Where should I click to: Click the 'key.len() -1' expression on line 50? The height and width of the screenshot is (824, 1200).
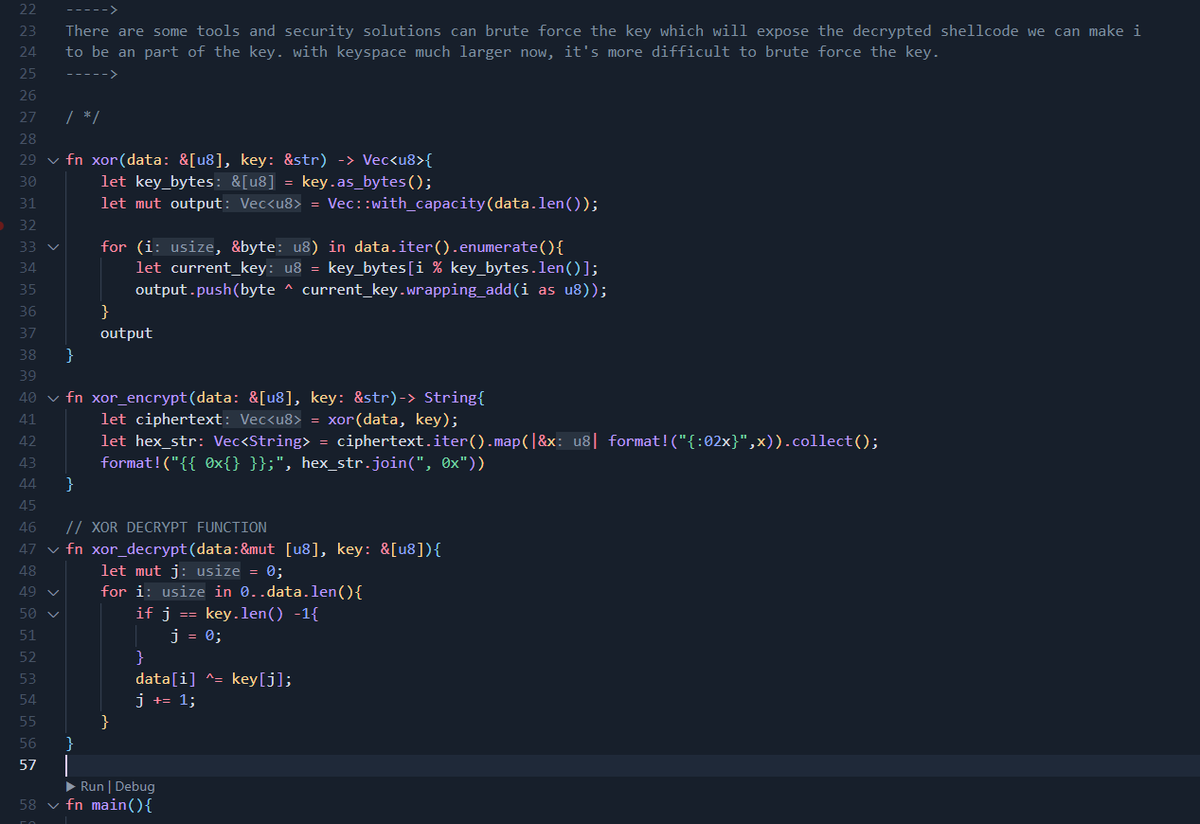click(258, 614)
